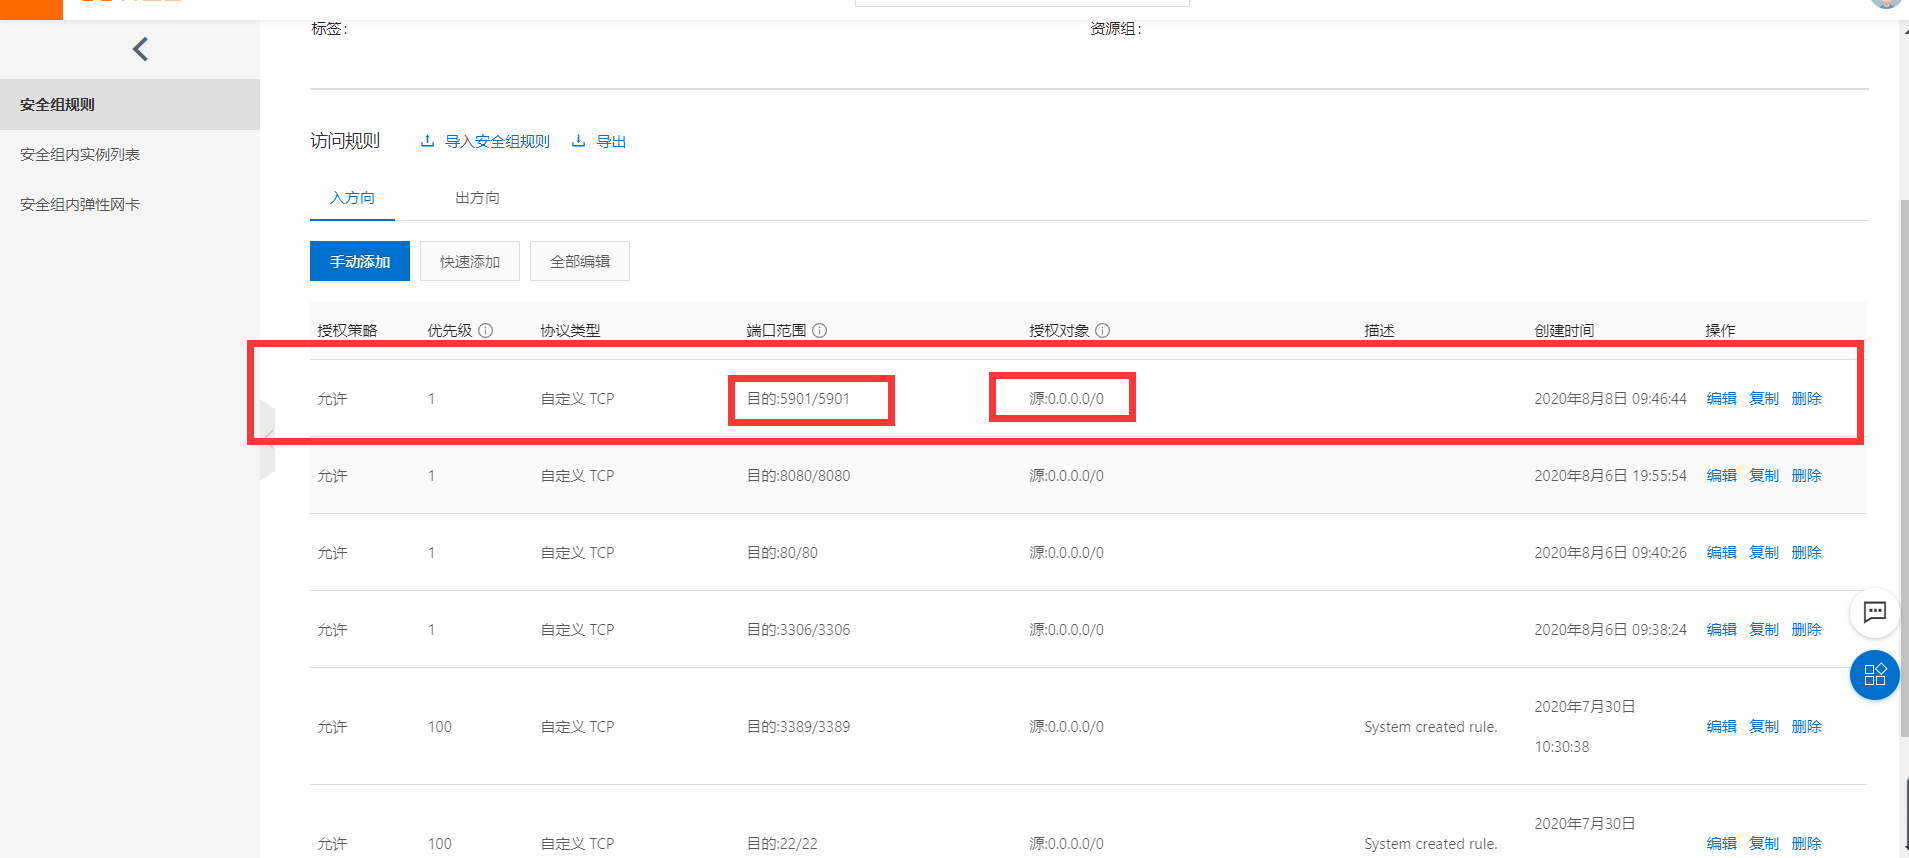This screenshot has height=858, width=1909.
Task: Click the export icon beside 导出
Action: tap(578, 141)
